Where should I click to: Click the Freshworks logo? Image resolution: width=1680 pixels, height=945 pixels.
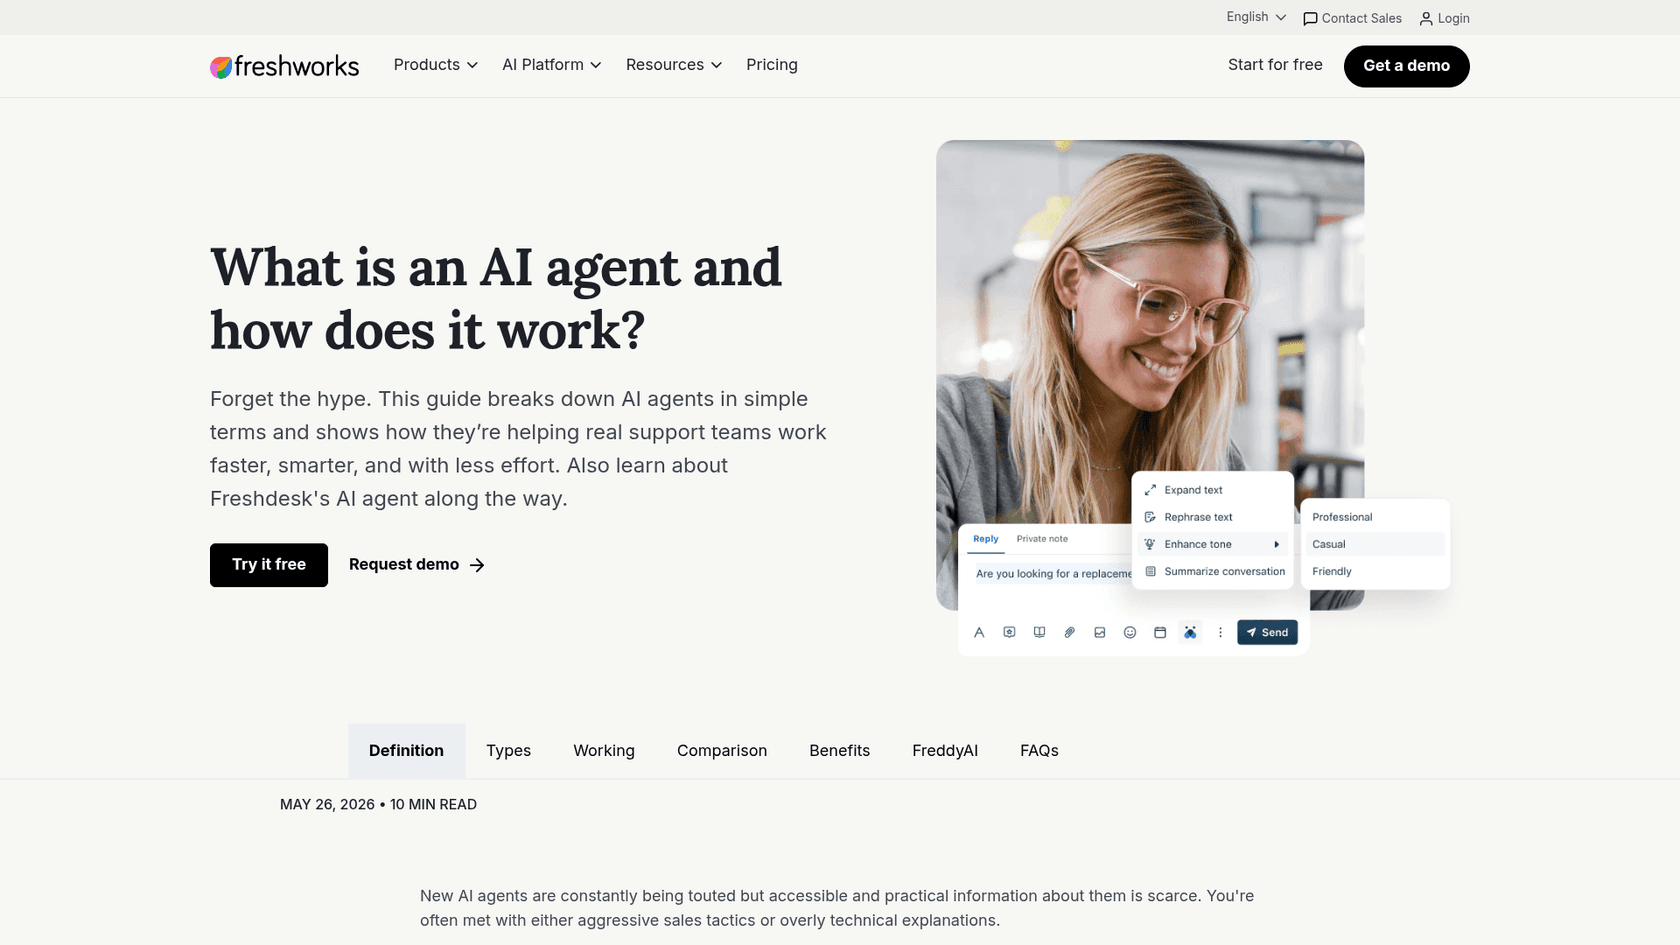(284, 66)
